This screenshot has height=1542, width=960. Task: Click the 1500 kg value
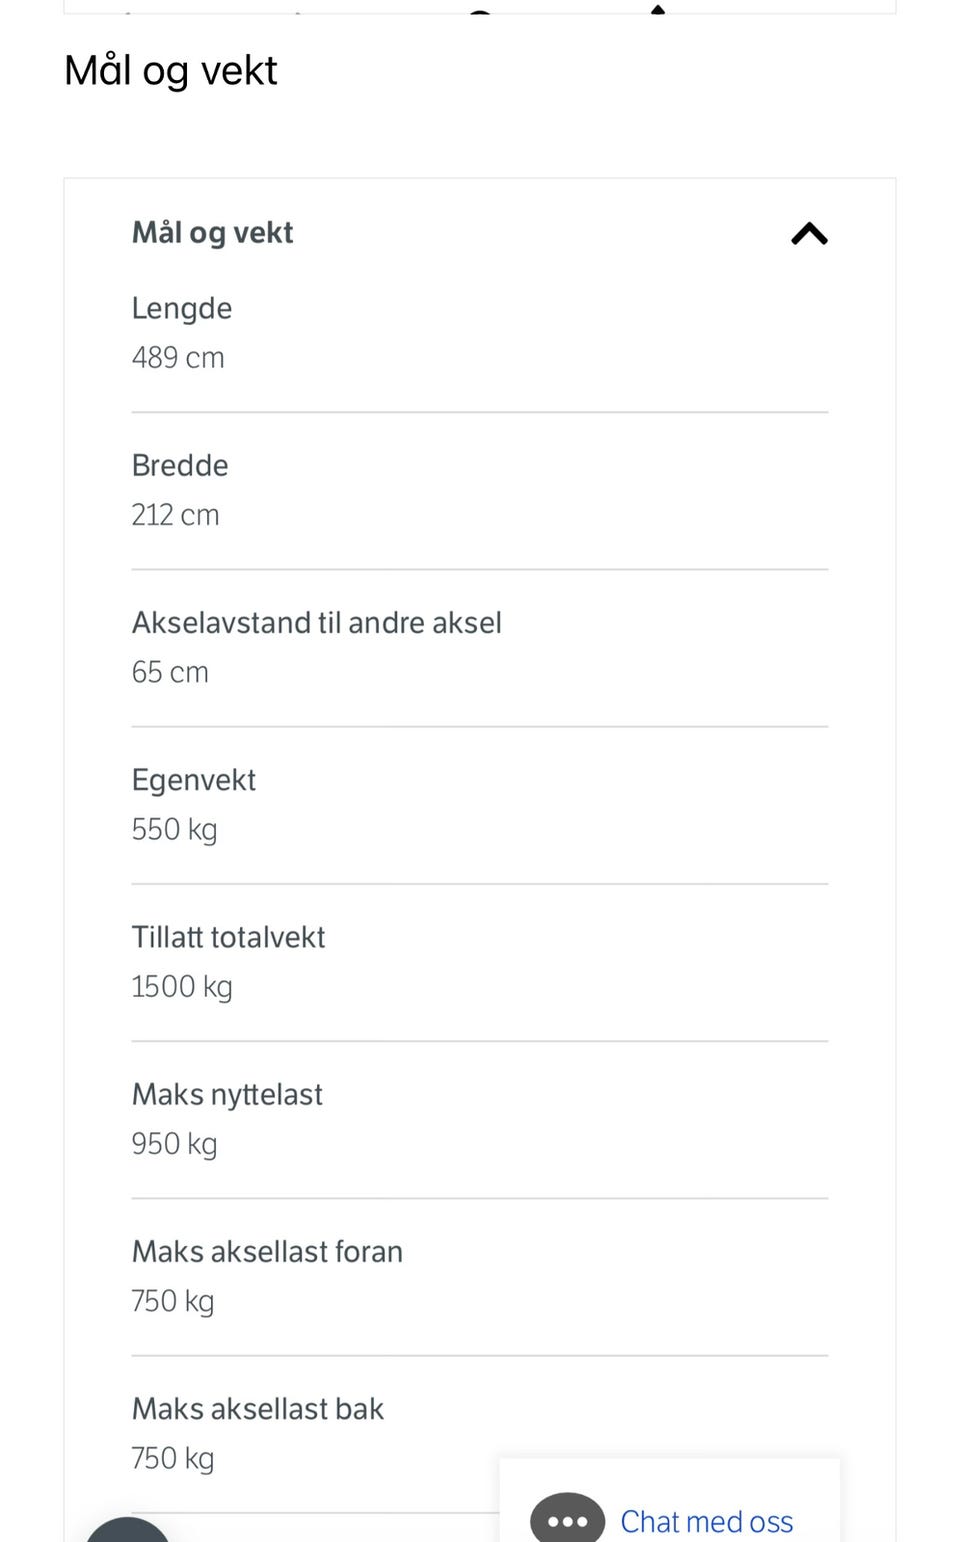coord(182,987)
